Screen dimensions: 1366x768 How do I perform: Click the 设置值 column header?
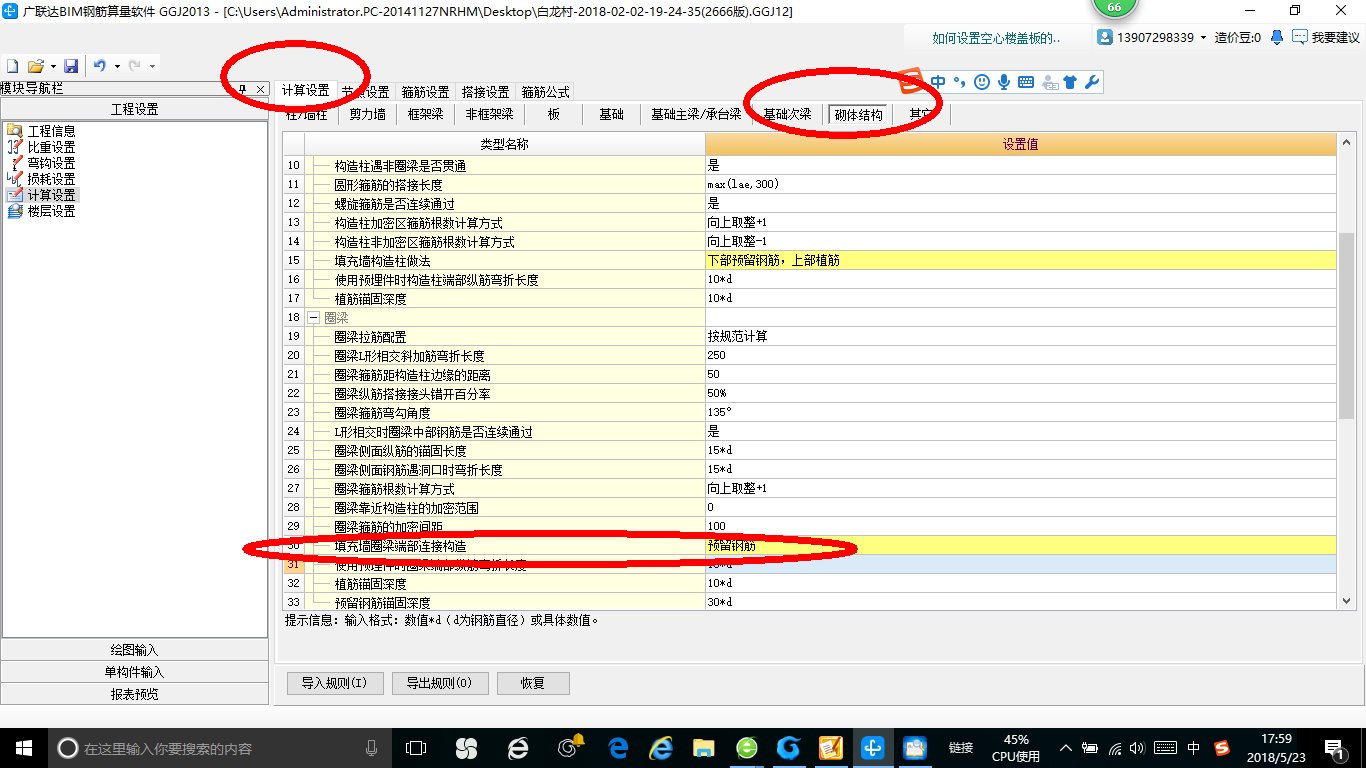click(x=1020, y=144)
